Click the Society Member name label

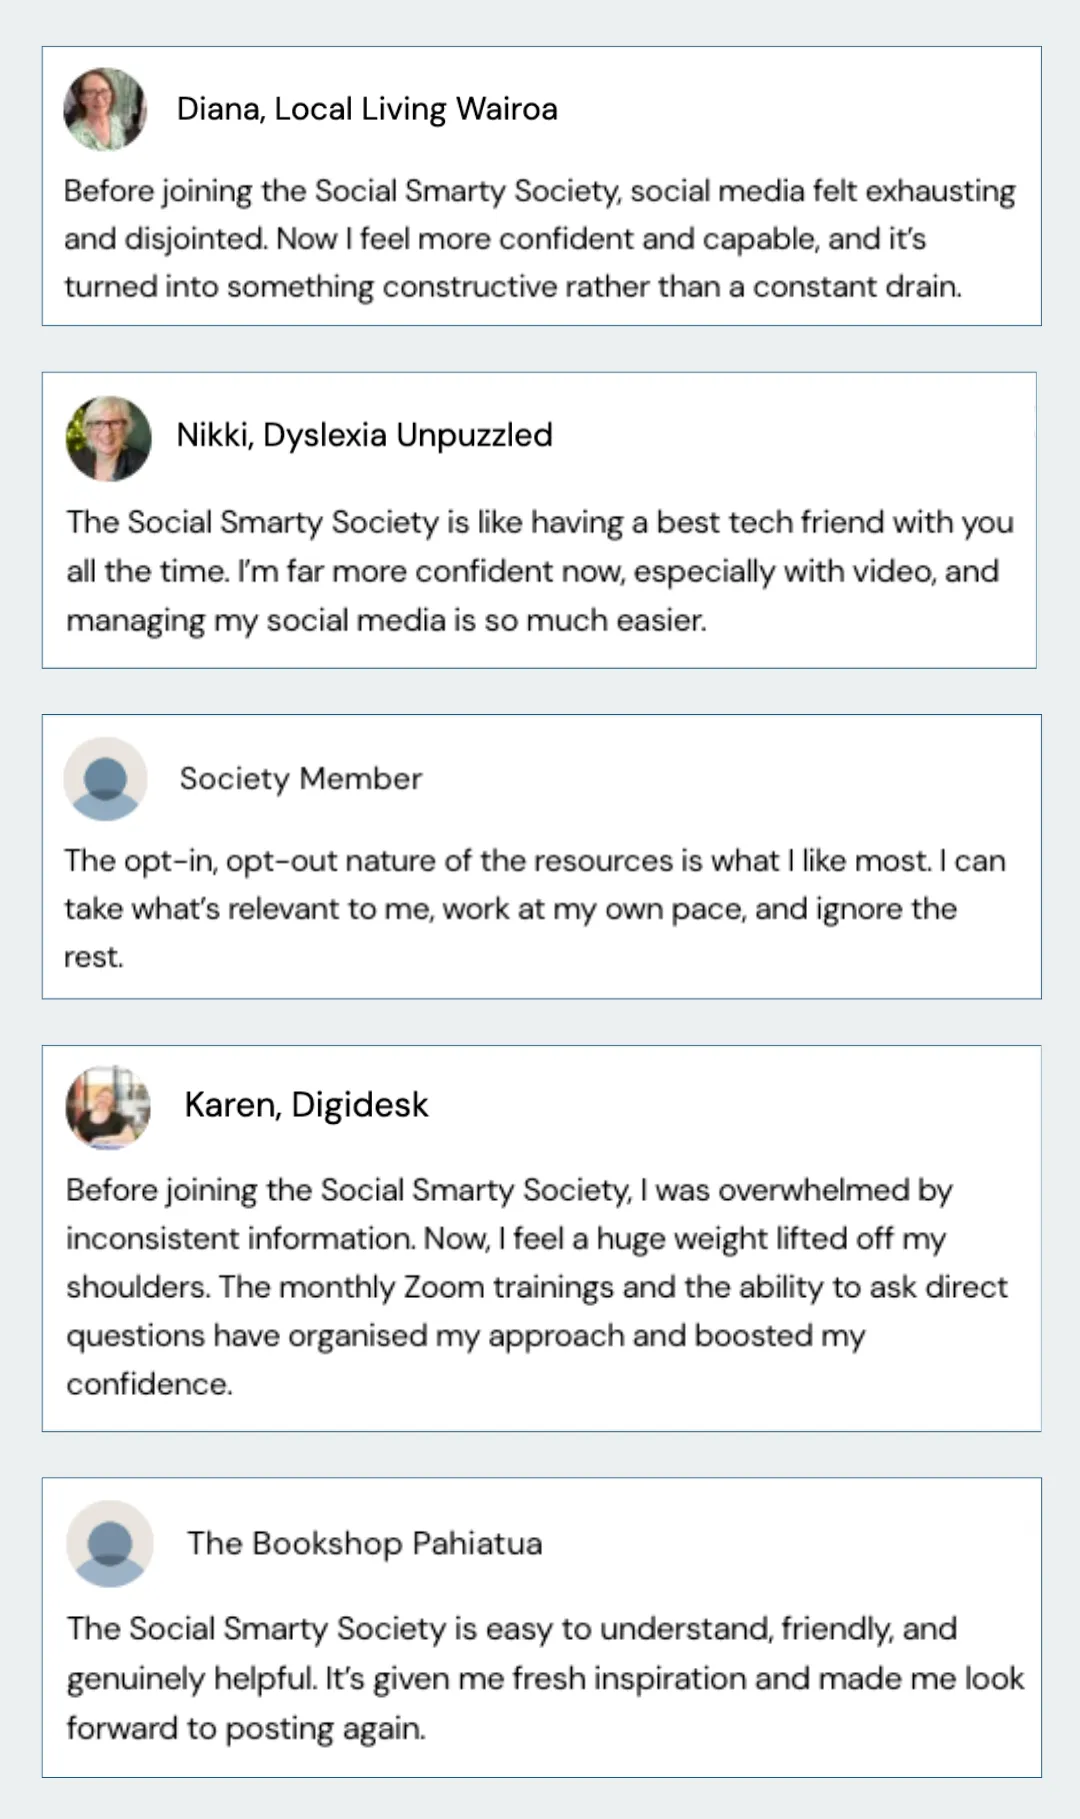coord(301,778)
